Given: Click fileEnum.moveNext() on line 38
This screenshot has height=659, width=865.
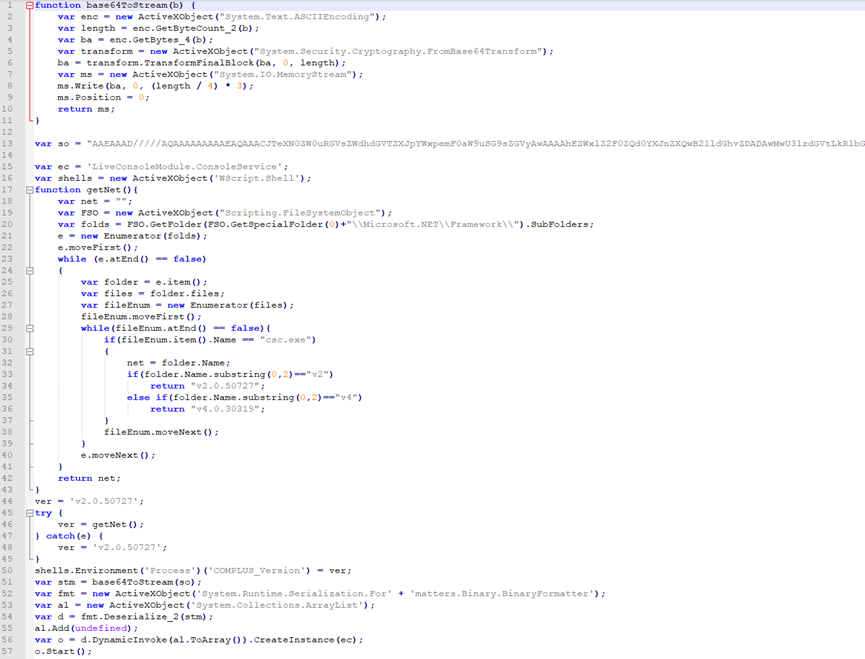Looking at the screenshot, I should point(162,432).
